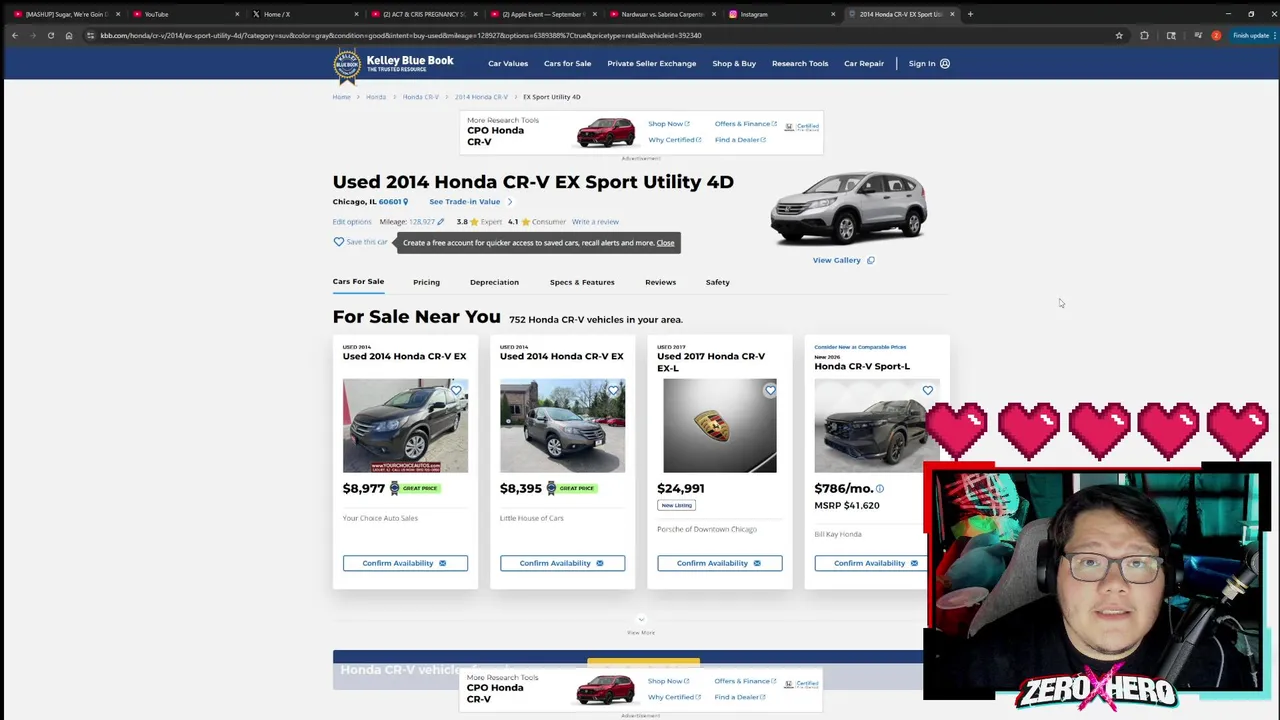Favorite the first Used 2014 Honda CR-V EX listing
This screenshot has width=1280, height=720.
pyautogui.click(x=456, y=390)
